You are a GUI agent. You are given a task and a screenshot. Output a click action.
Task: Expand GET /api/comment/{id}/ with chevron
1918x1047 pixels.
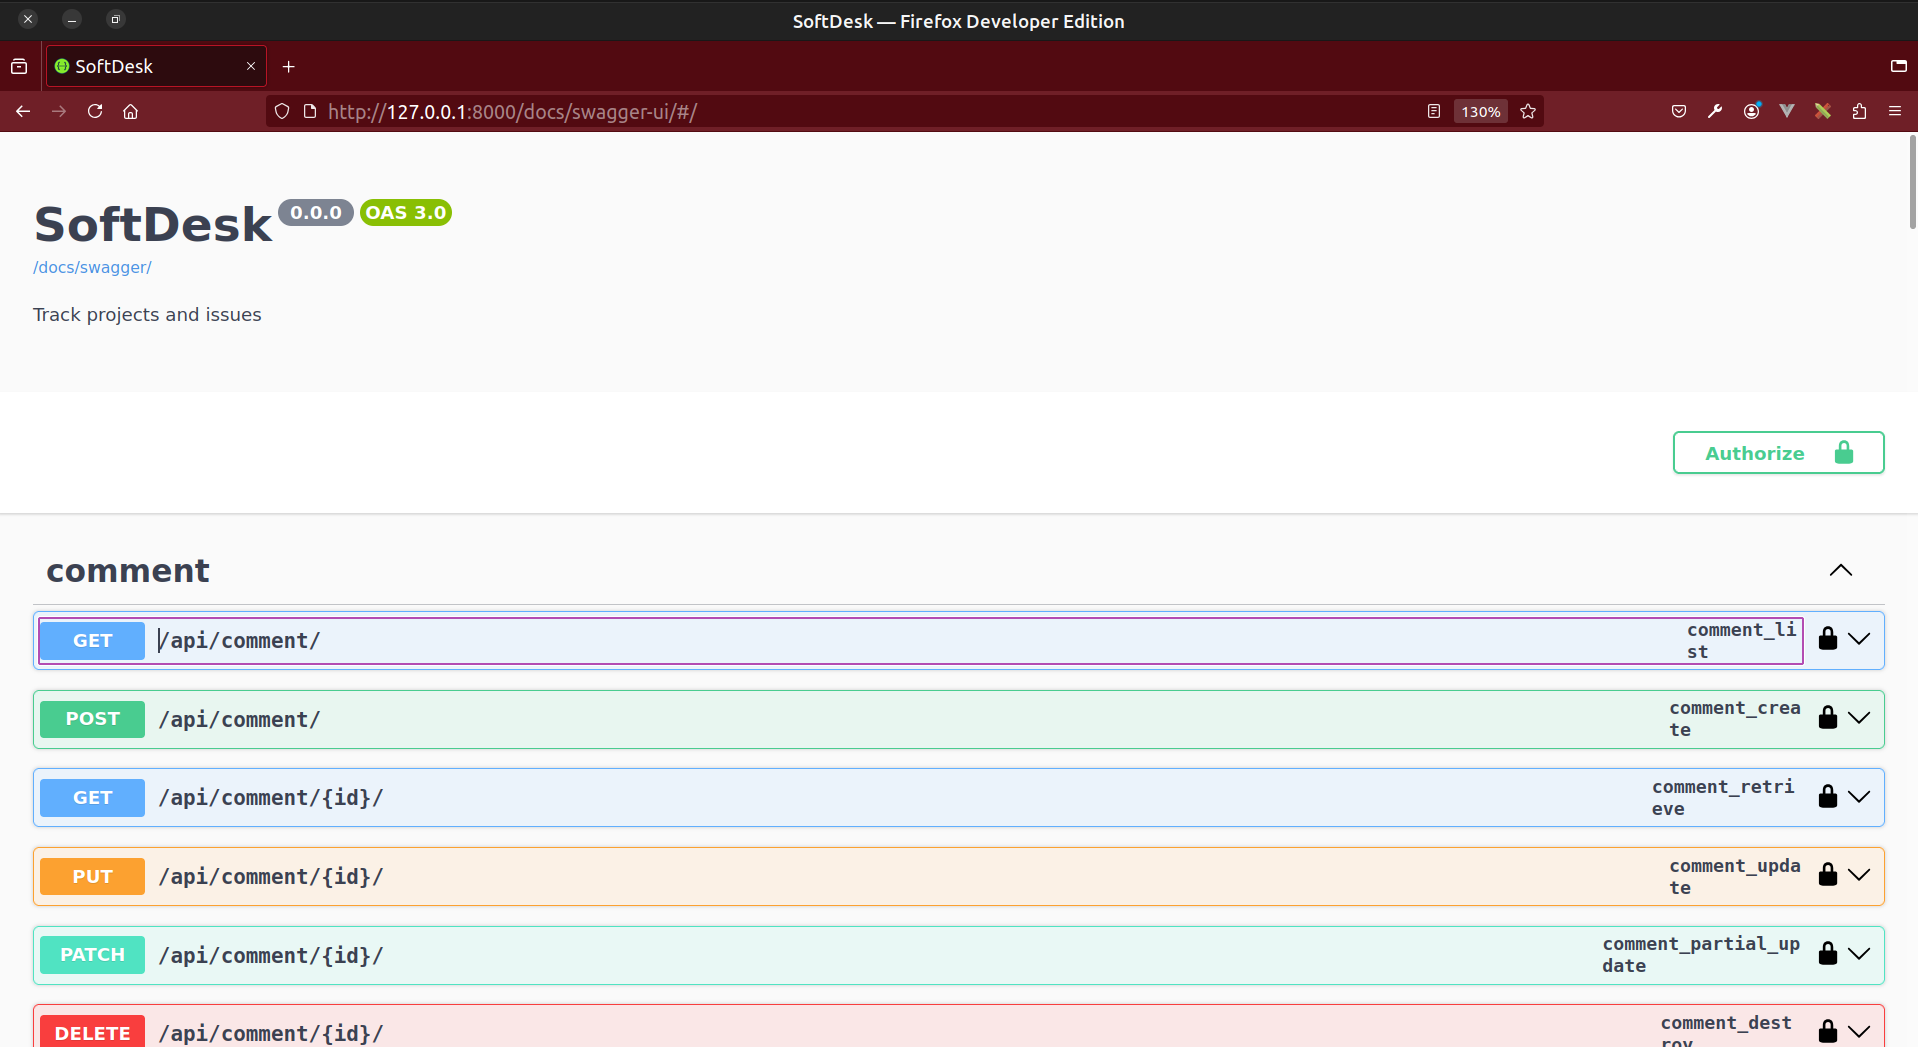[x=1859, y=797]
